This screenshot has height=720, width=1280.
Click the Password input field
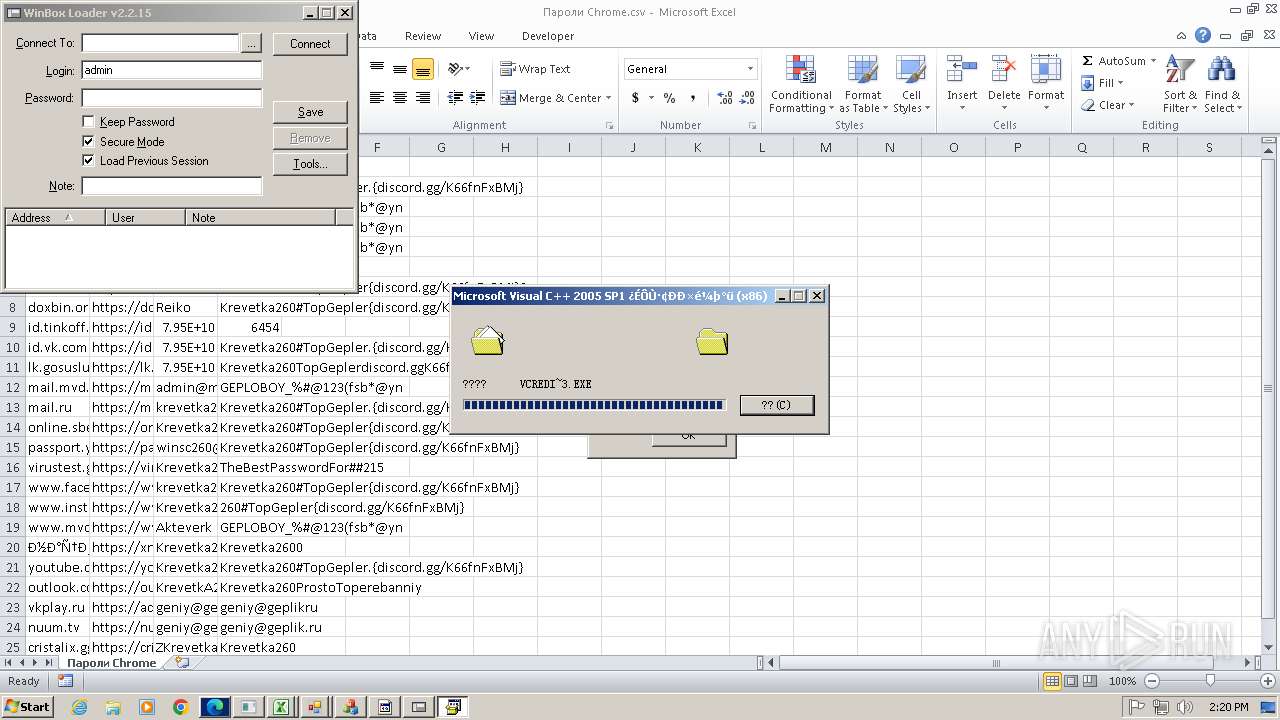(171, 98)
